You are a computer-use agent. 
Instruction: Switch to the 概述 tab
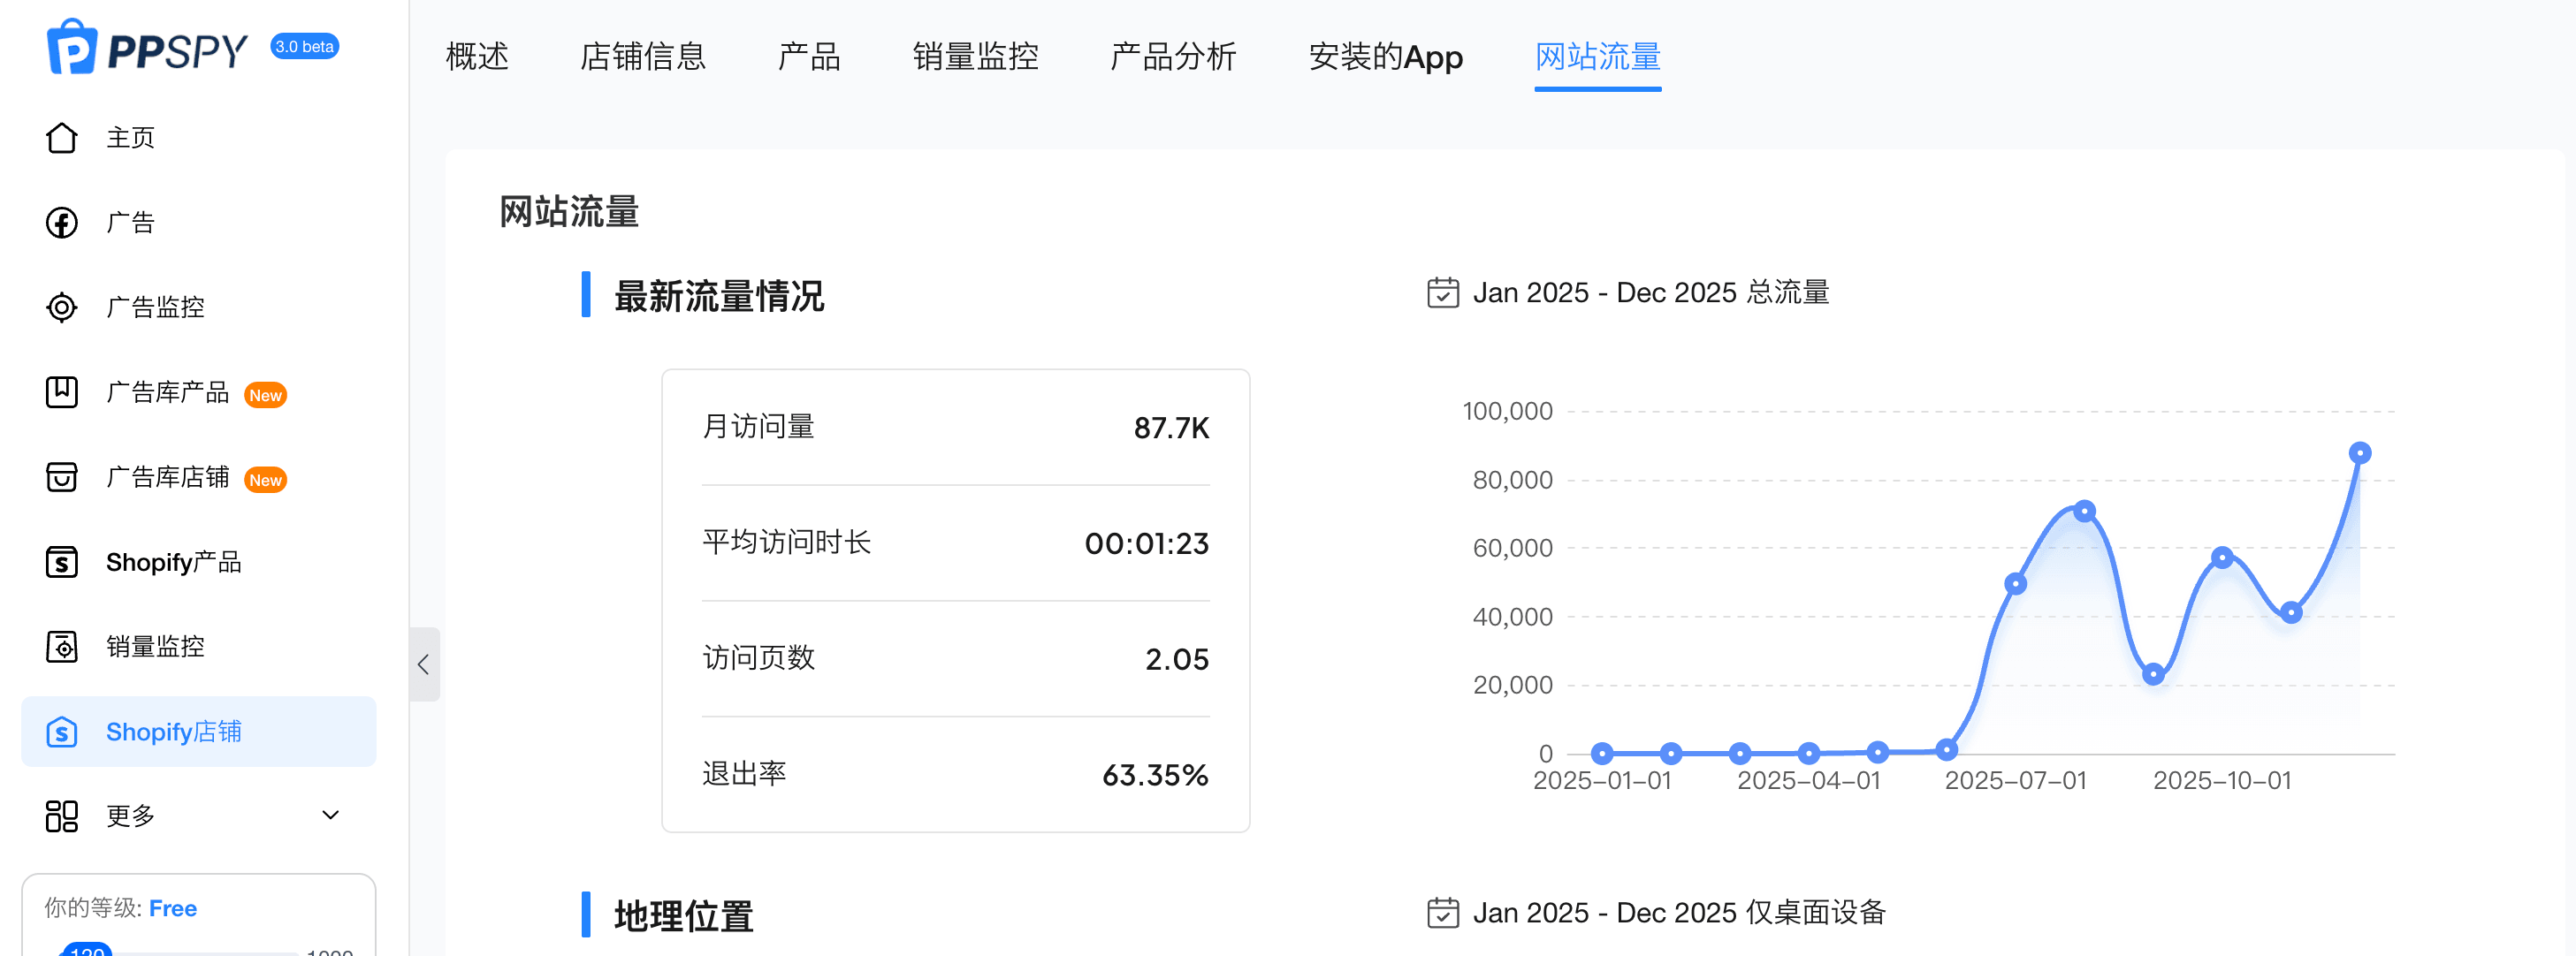click(x=477, y=57)
